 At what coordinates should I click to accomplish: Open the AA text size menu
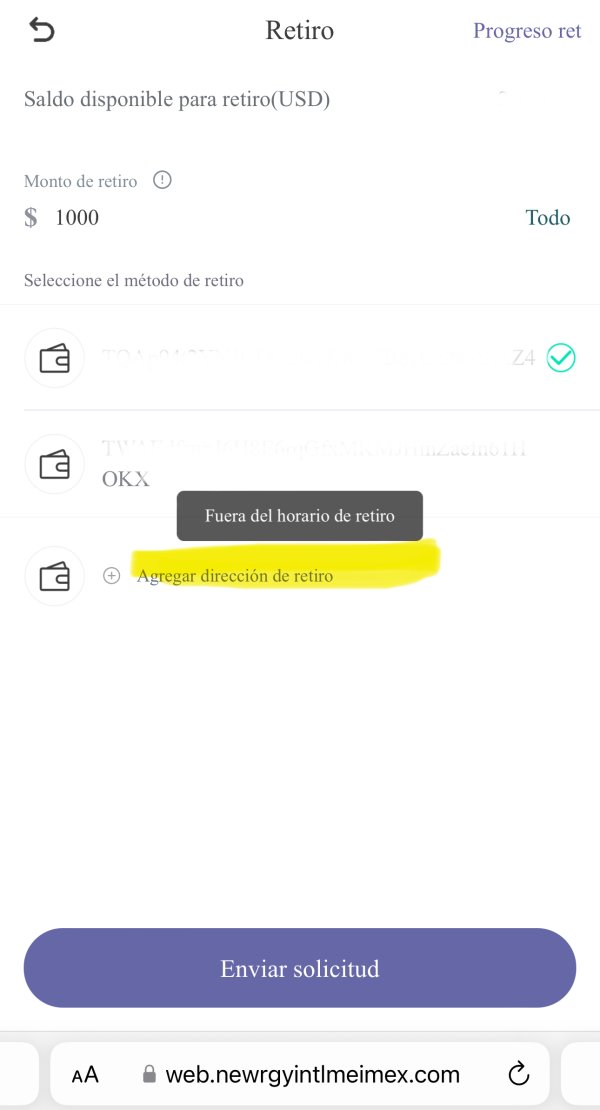pyautogui.click(x=85, y=1075)
